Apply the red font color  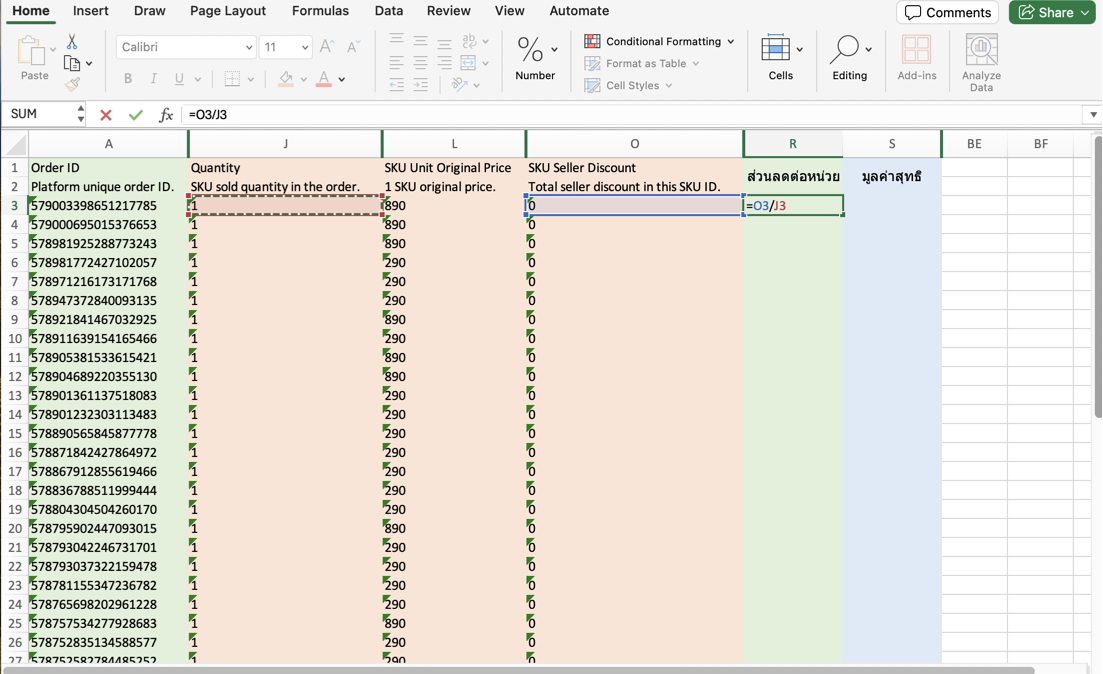[x=324, y=79]
